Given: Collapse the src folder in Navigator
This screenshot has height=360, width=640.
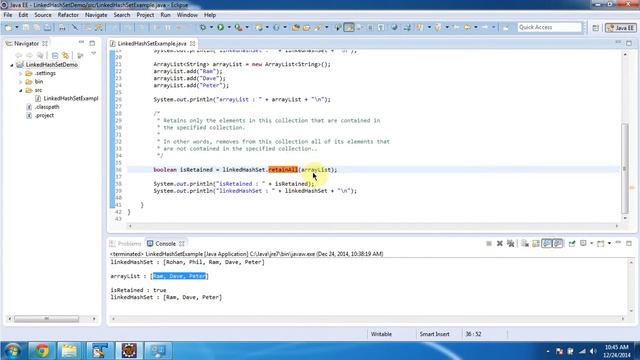Looking at the screenshot, I should 21,90.
